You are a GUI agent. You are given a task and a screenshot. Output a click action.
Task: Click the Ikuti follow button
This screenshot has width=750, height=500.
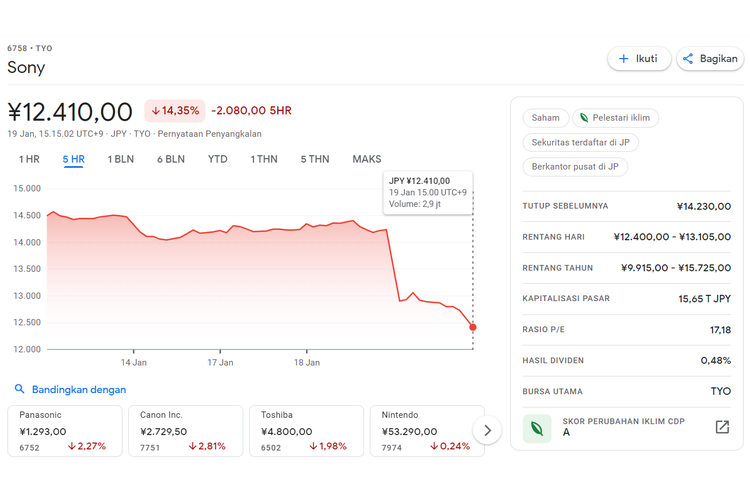click(639, 59)
